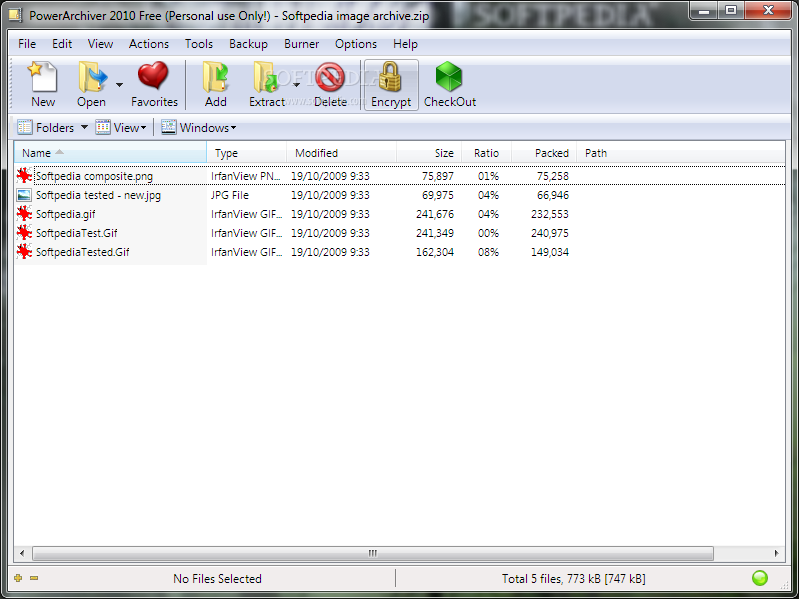Click the Windows layout icon
Image resolution: width=799 pixels, height=599 pixels.
169,127
